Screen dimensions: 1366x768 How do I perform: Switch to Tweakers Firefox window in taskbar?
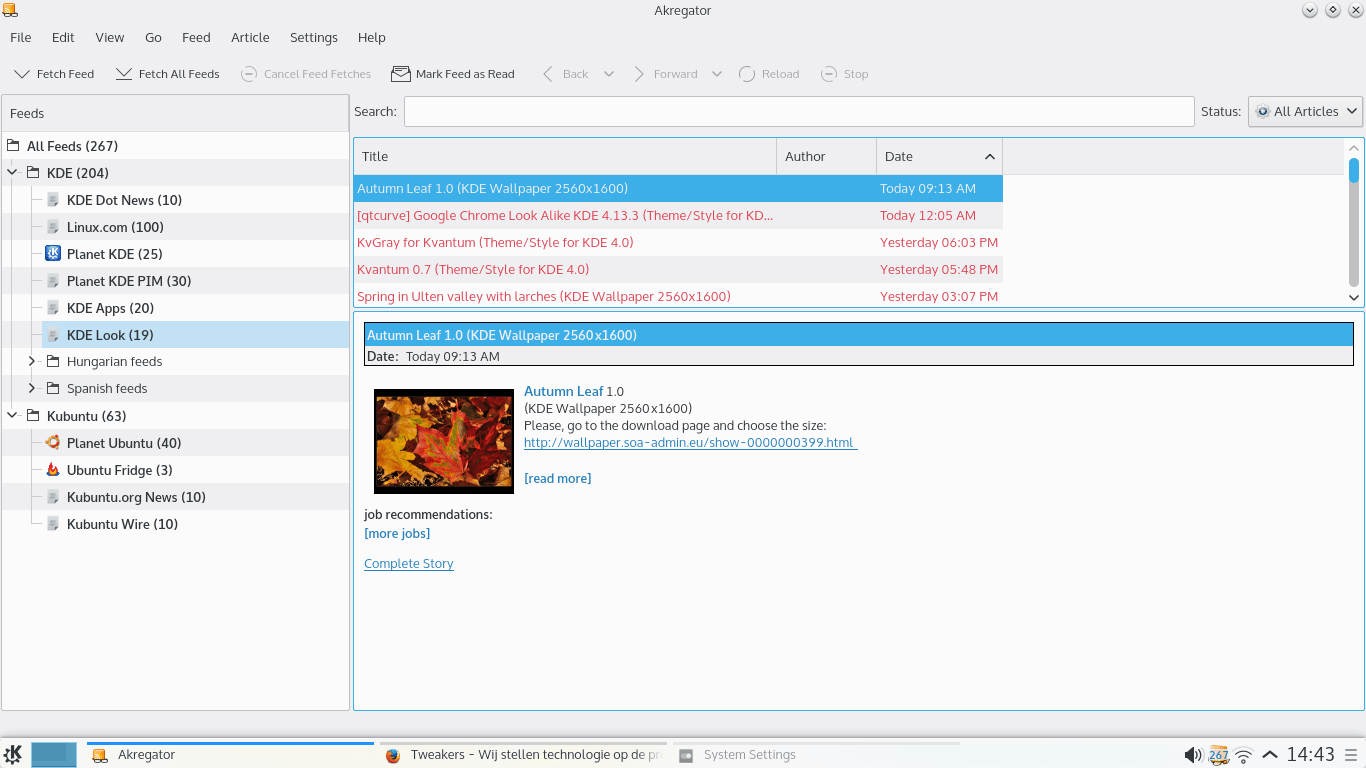tap(524, 755)
